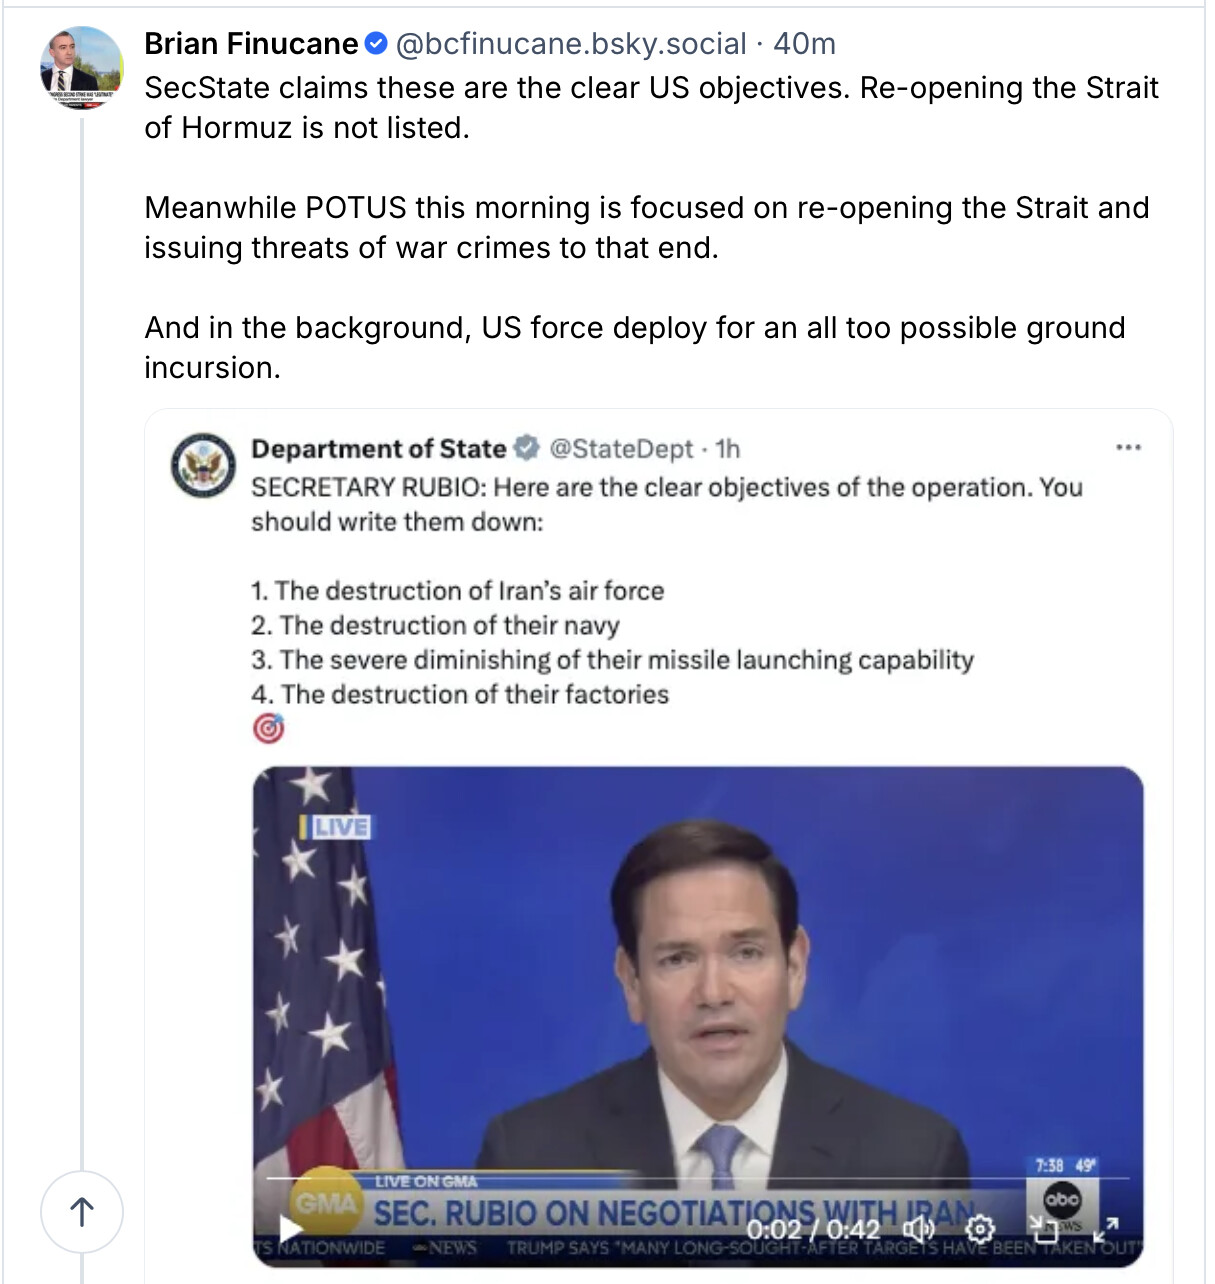Open the @StateDept handle
The height and width of the screenshot is (1284, 1215).
click(621, 449)
